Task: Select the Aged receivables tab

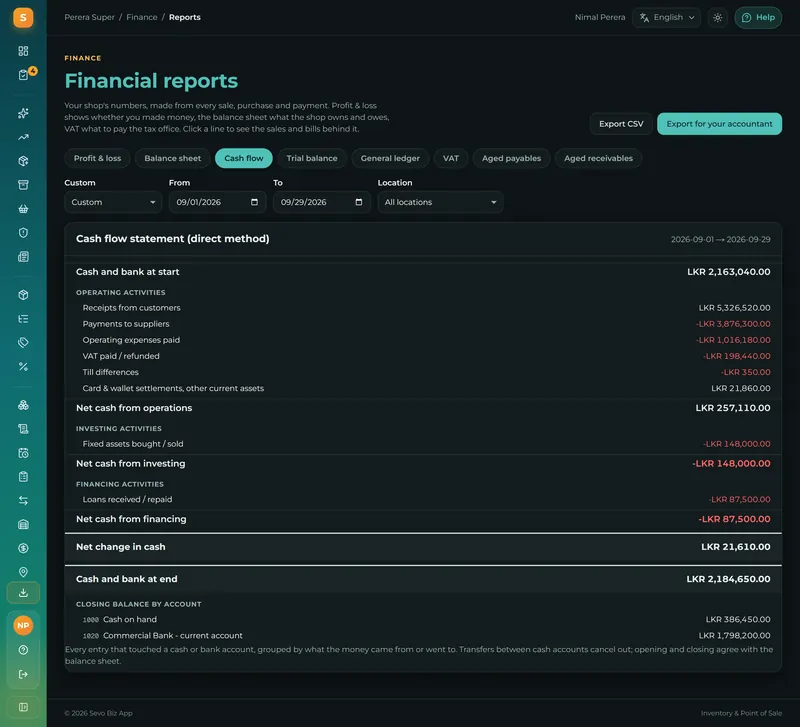Action: pyautogui.click(x=598, y=158)
